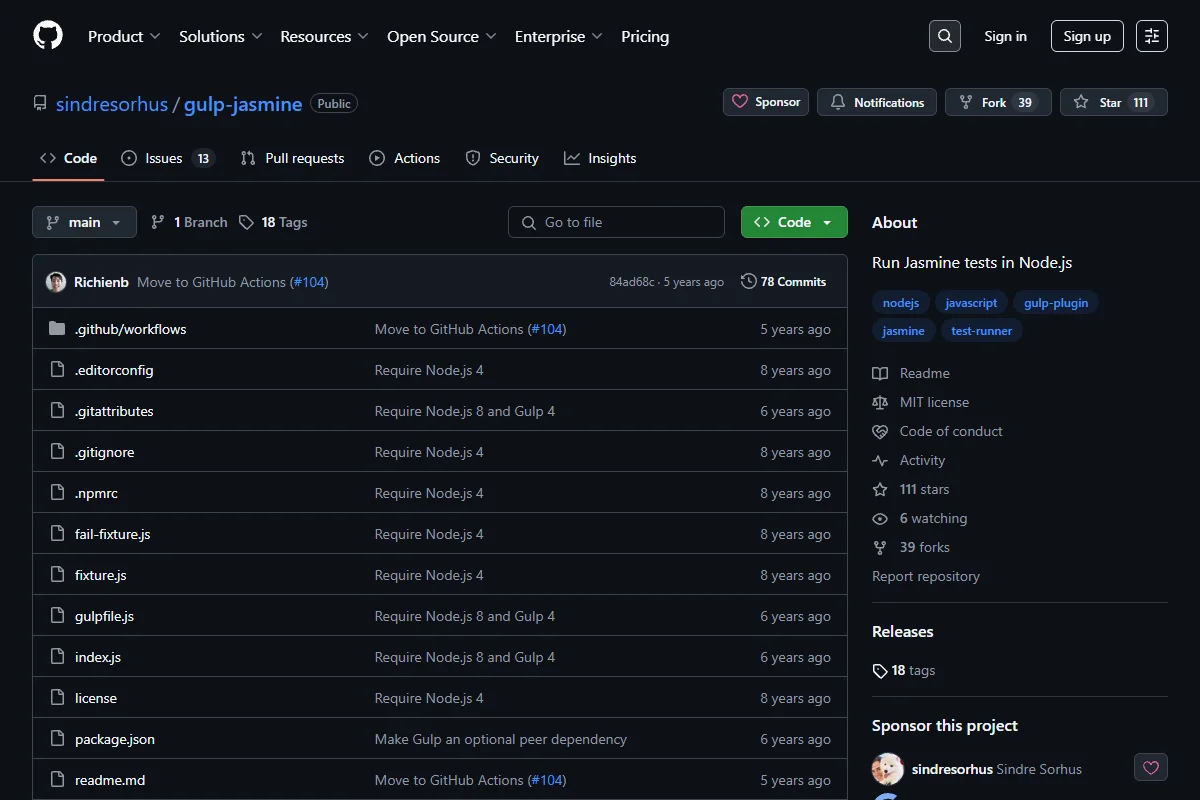Viewport: 1200px width, 800px height.
Task: Click the Star button
Action: point(1114,102)
